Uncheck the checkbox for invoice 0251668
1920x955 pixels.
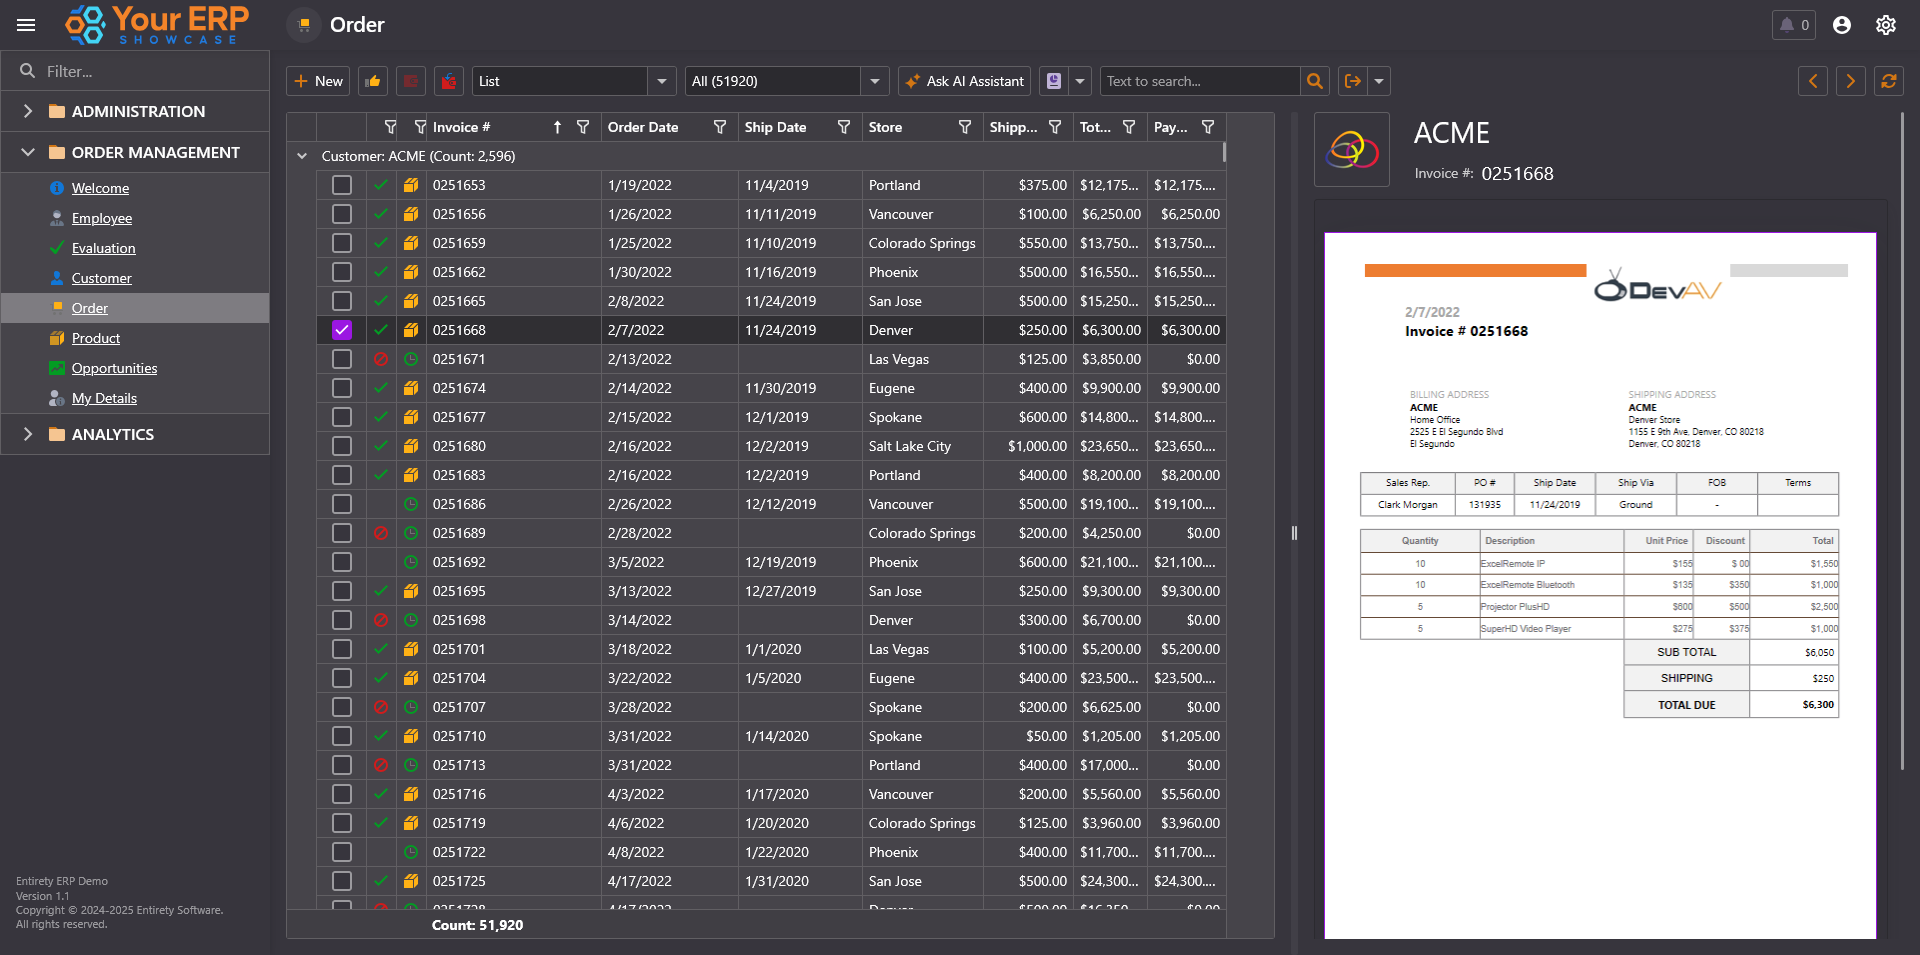(x=342, y=330)
